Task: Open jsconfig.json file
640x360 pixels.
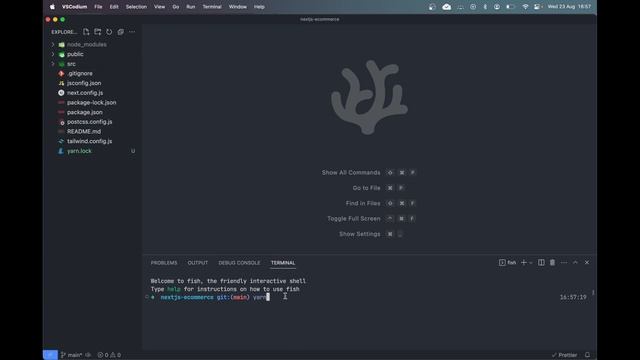Action: coord(84,83)
